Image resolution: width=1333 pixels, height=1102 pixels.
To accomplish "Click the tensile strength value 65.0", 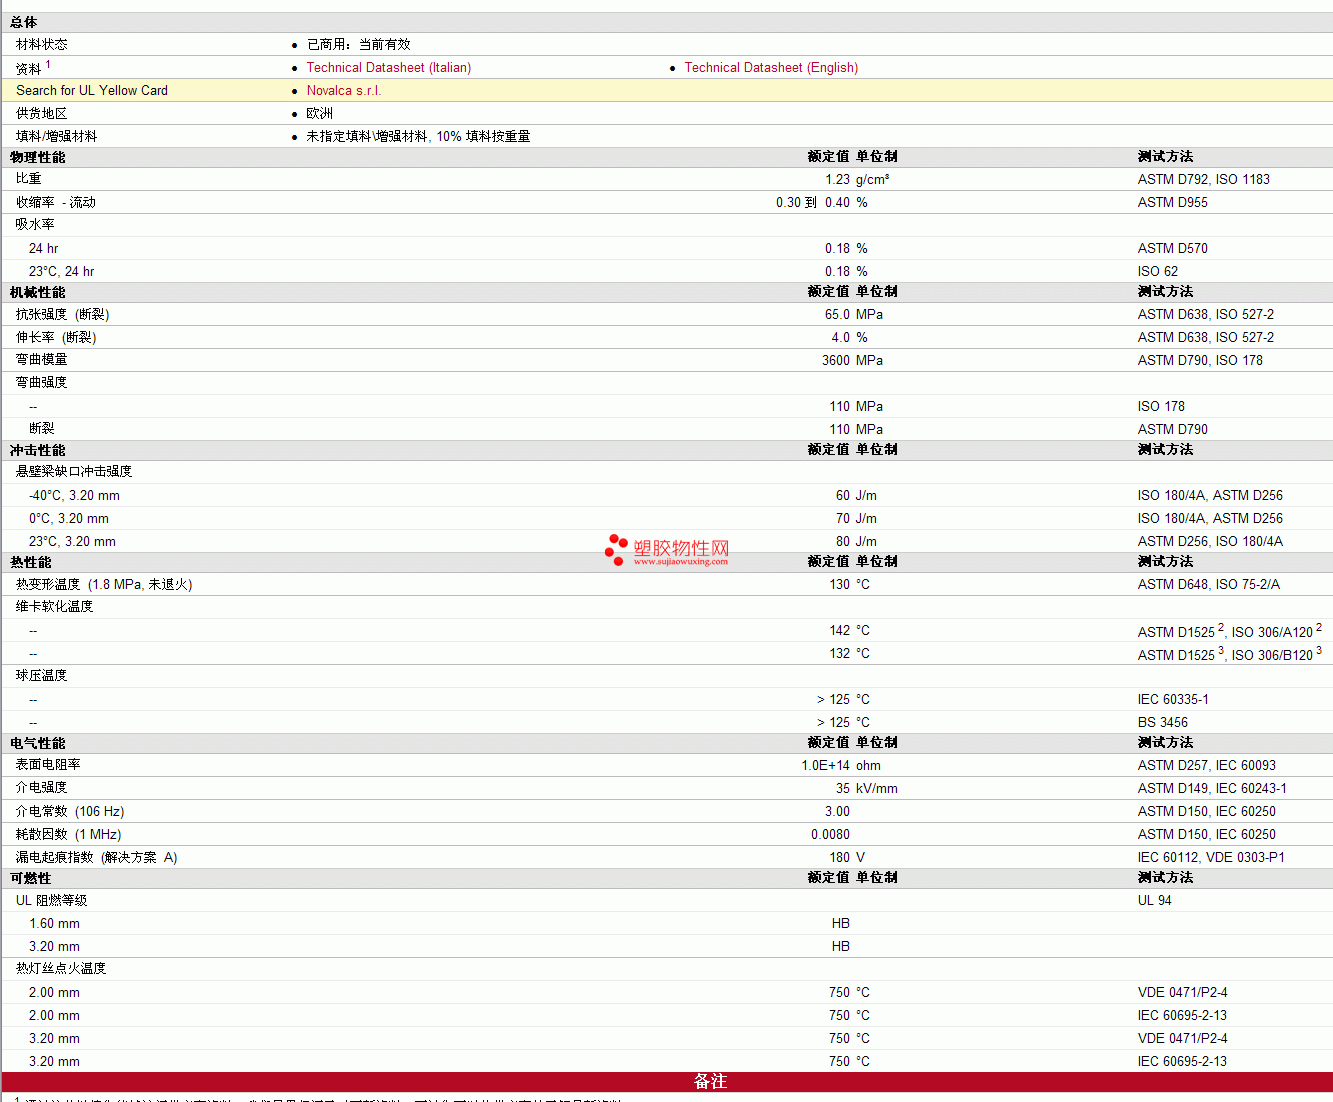I will [838, 315].
